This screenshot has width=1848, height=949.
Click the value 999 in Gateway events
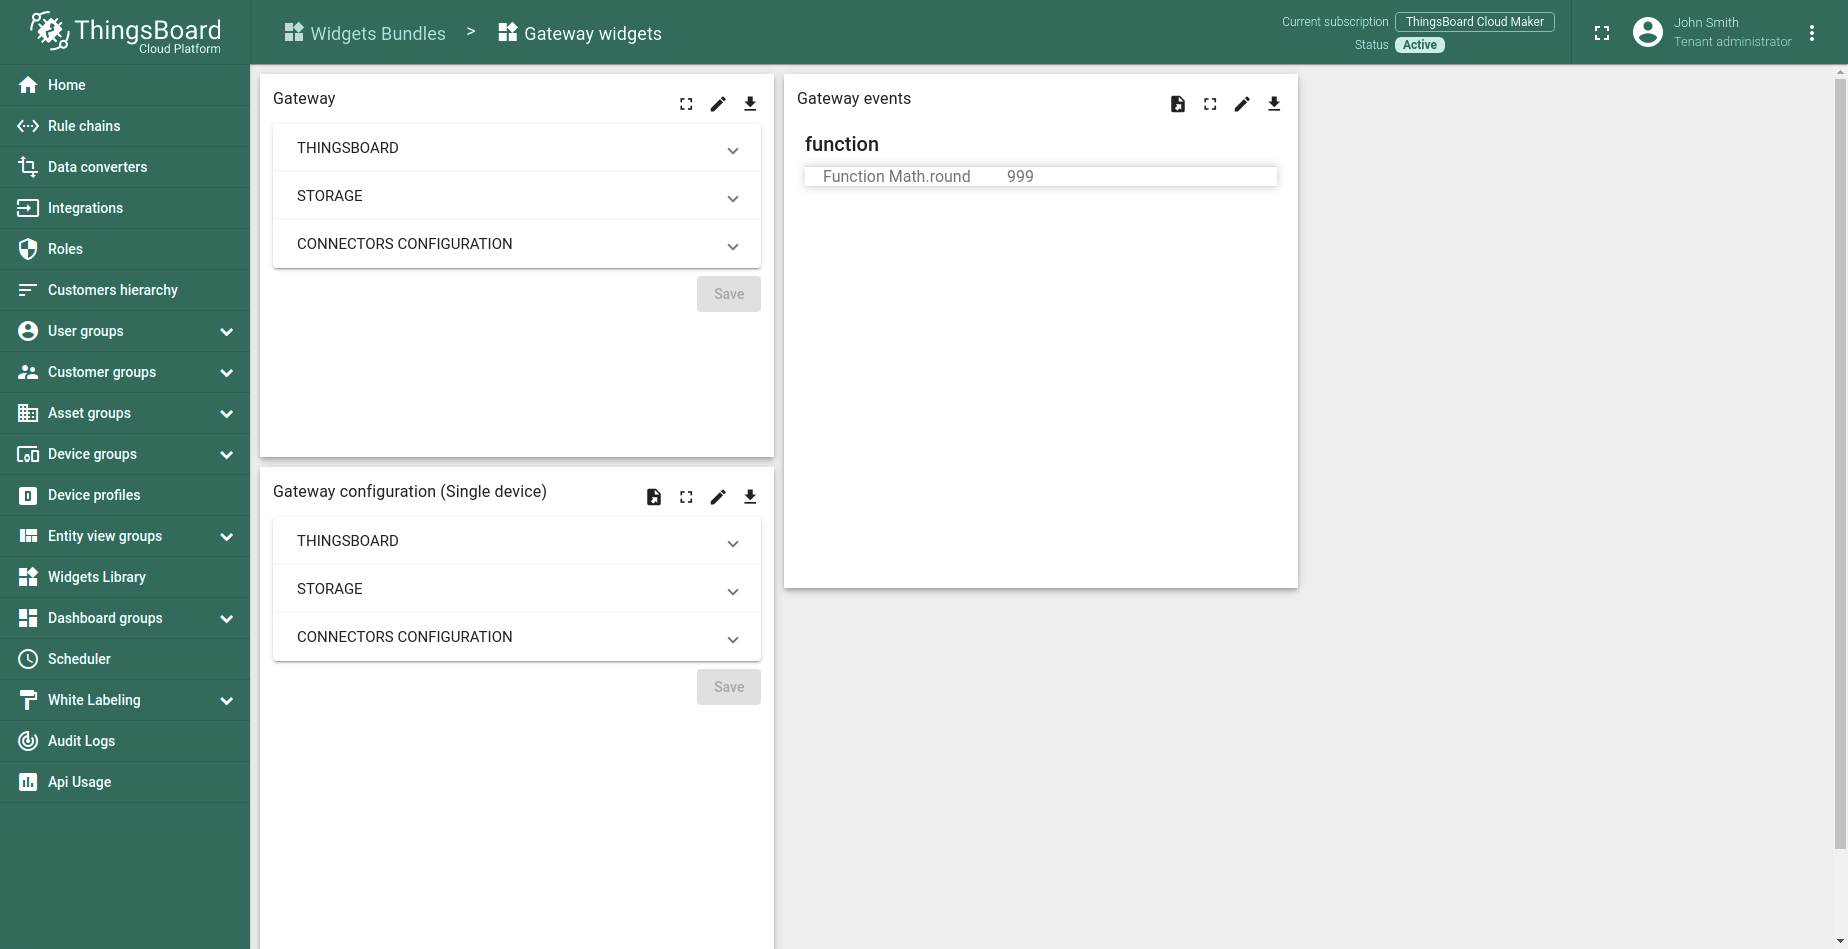point(1020,176)
